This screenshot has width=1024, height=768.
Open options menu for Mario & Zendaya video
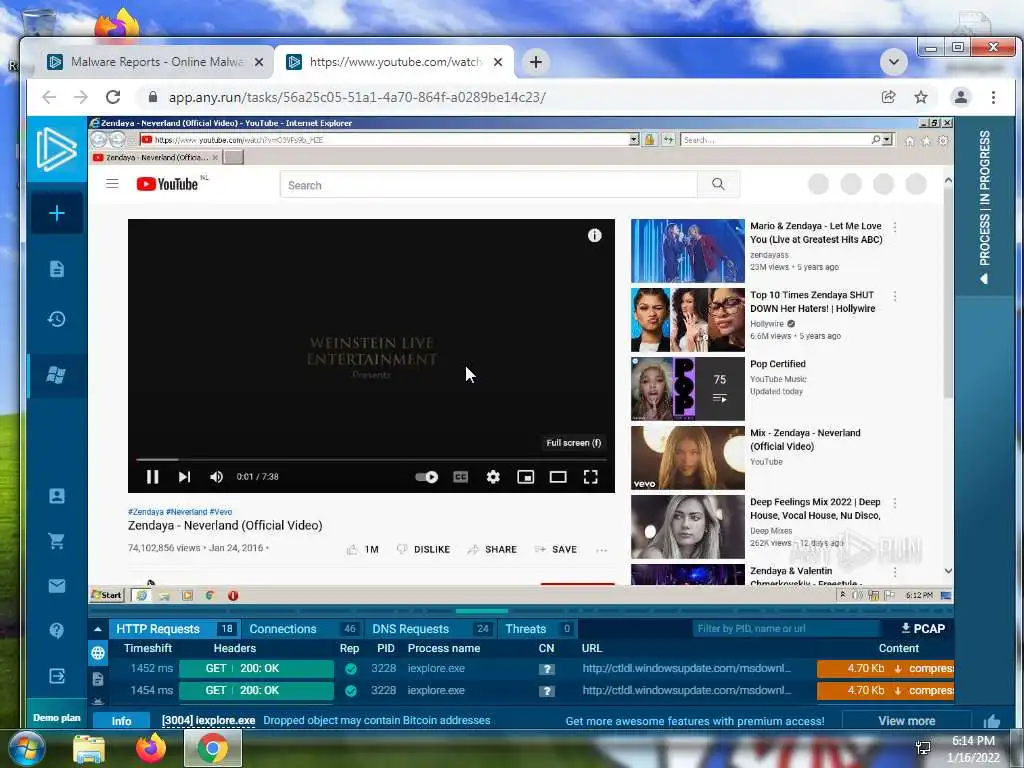click(x=895, y=227)
